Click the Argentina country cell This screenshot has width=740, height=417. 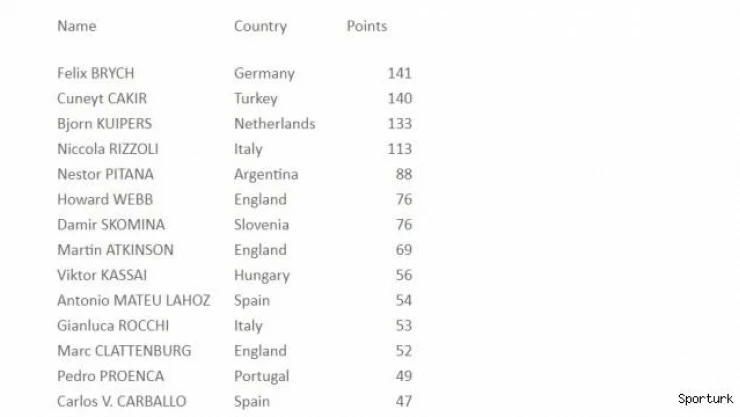pyautogui.click(x=266, y=174)
